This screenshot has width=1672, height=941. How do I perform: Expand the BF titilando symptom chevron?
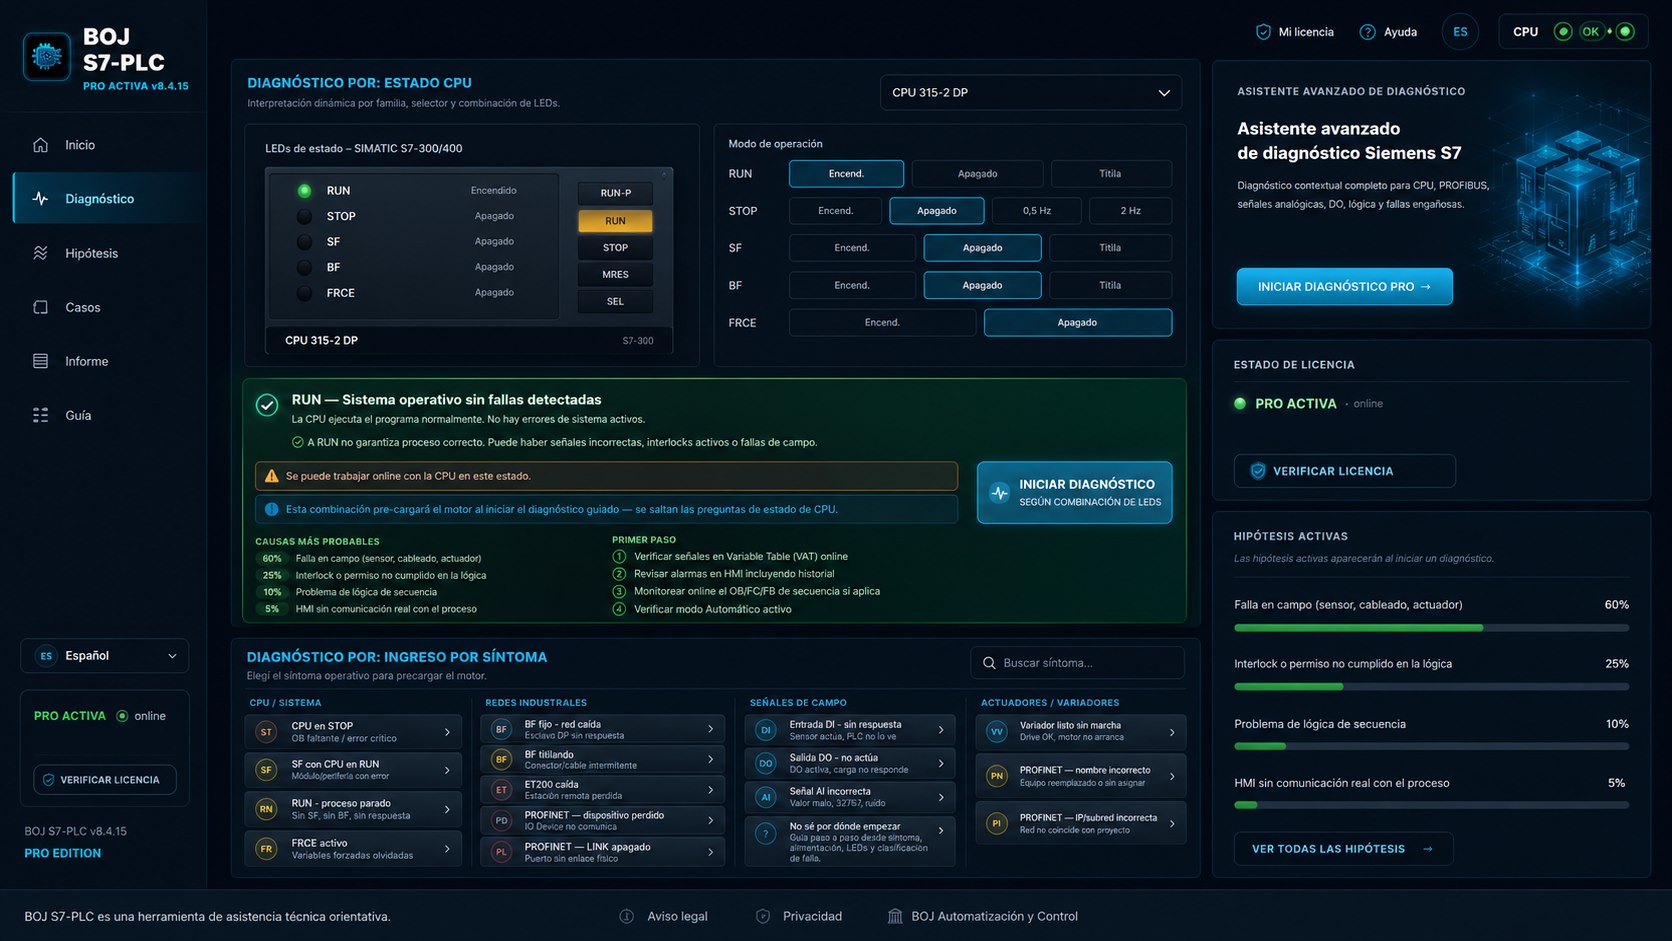(710, 760)
